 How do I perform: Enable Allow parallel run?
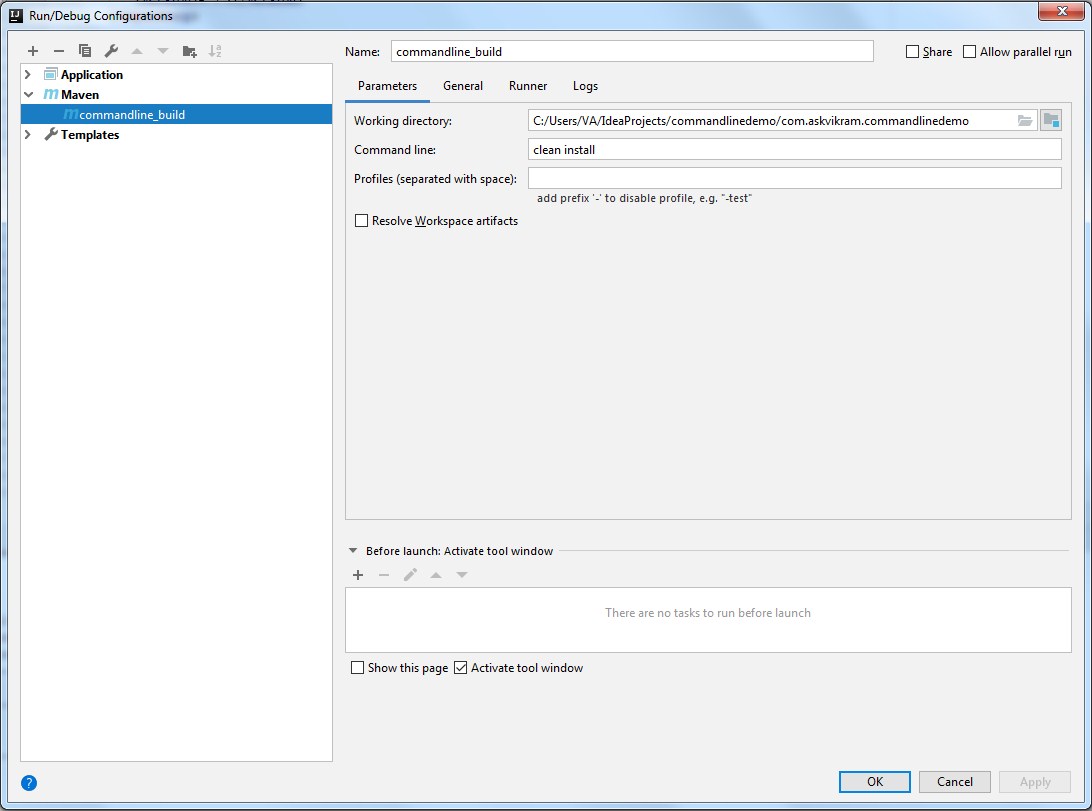[969, 52]
